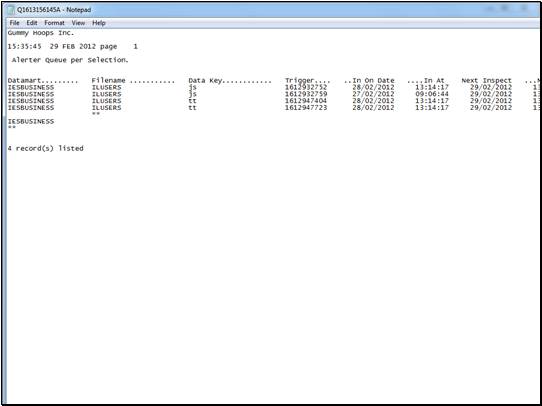Click the 'Data Key' column header text
The image size is (542, 406).
pyautogui.click(x=205, y=81)
